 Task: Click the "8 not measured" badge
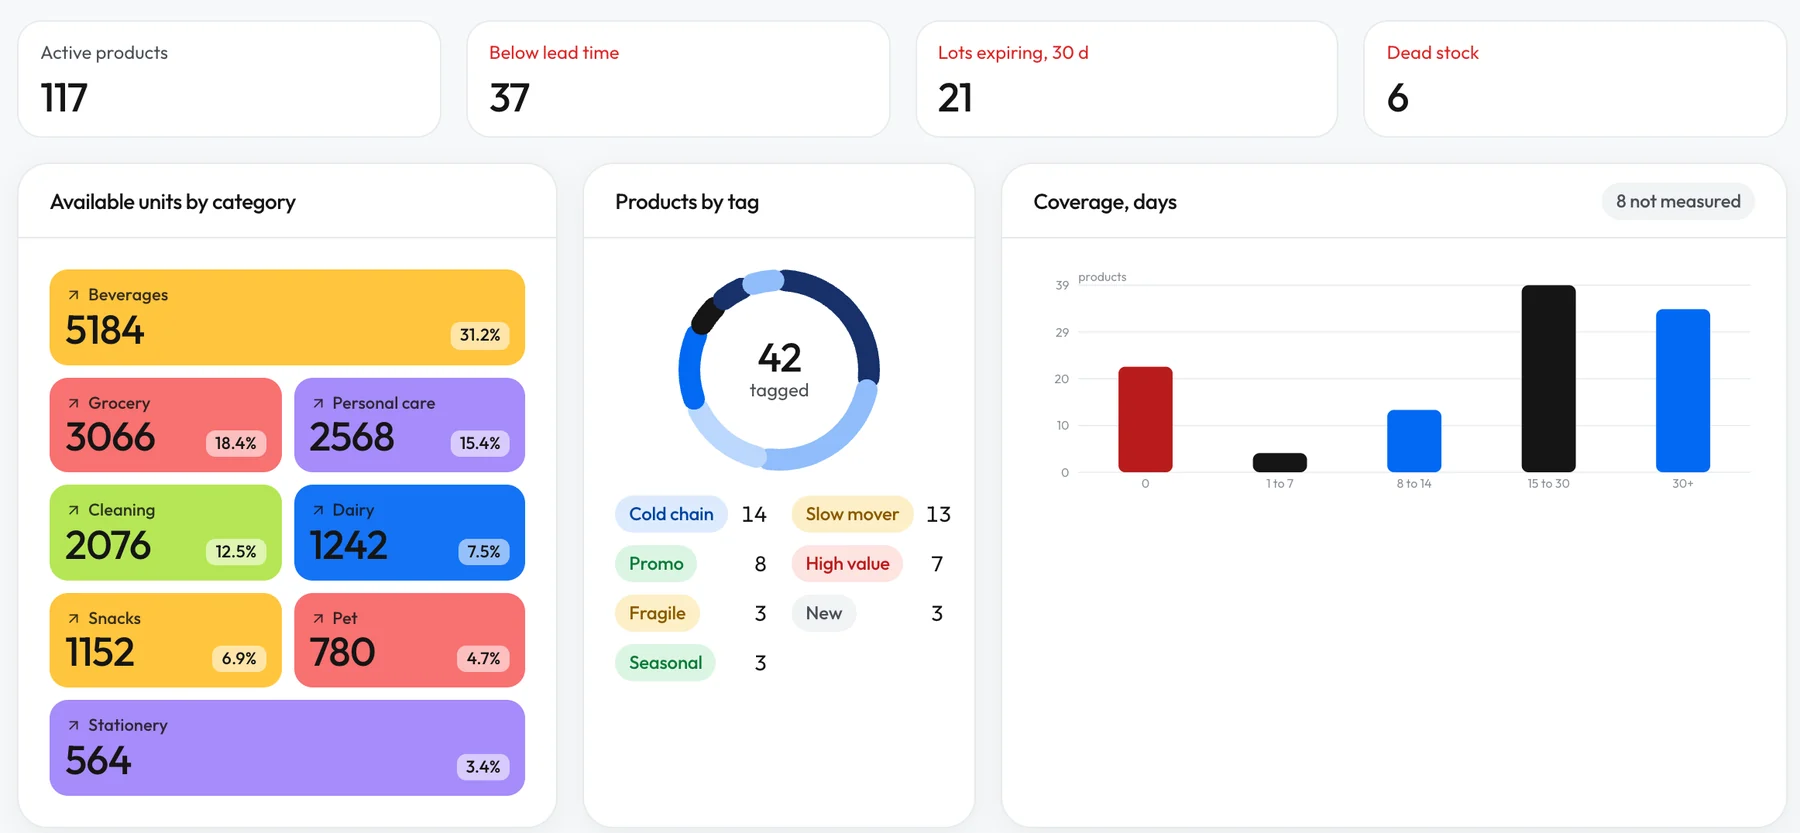pyautogui.click(x=1678, y=201)
